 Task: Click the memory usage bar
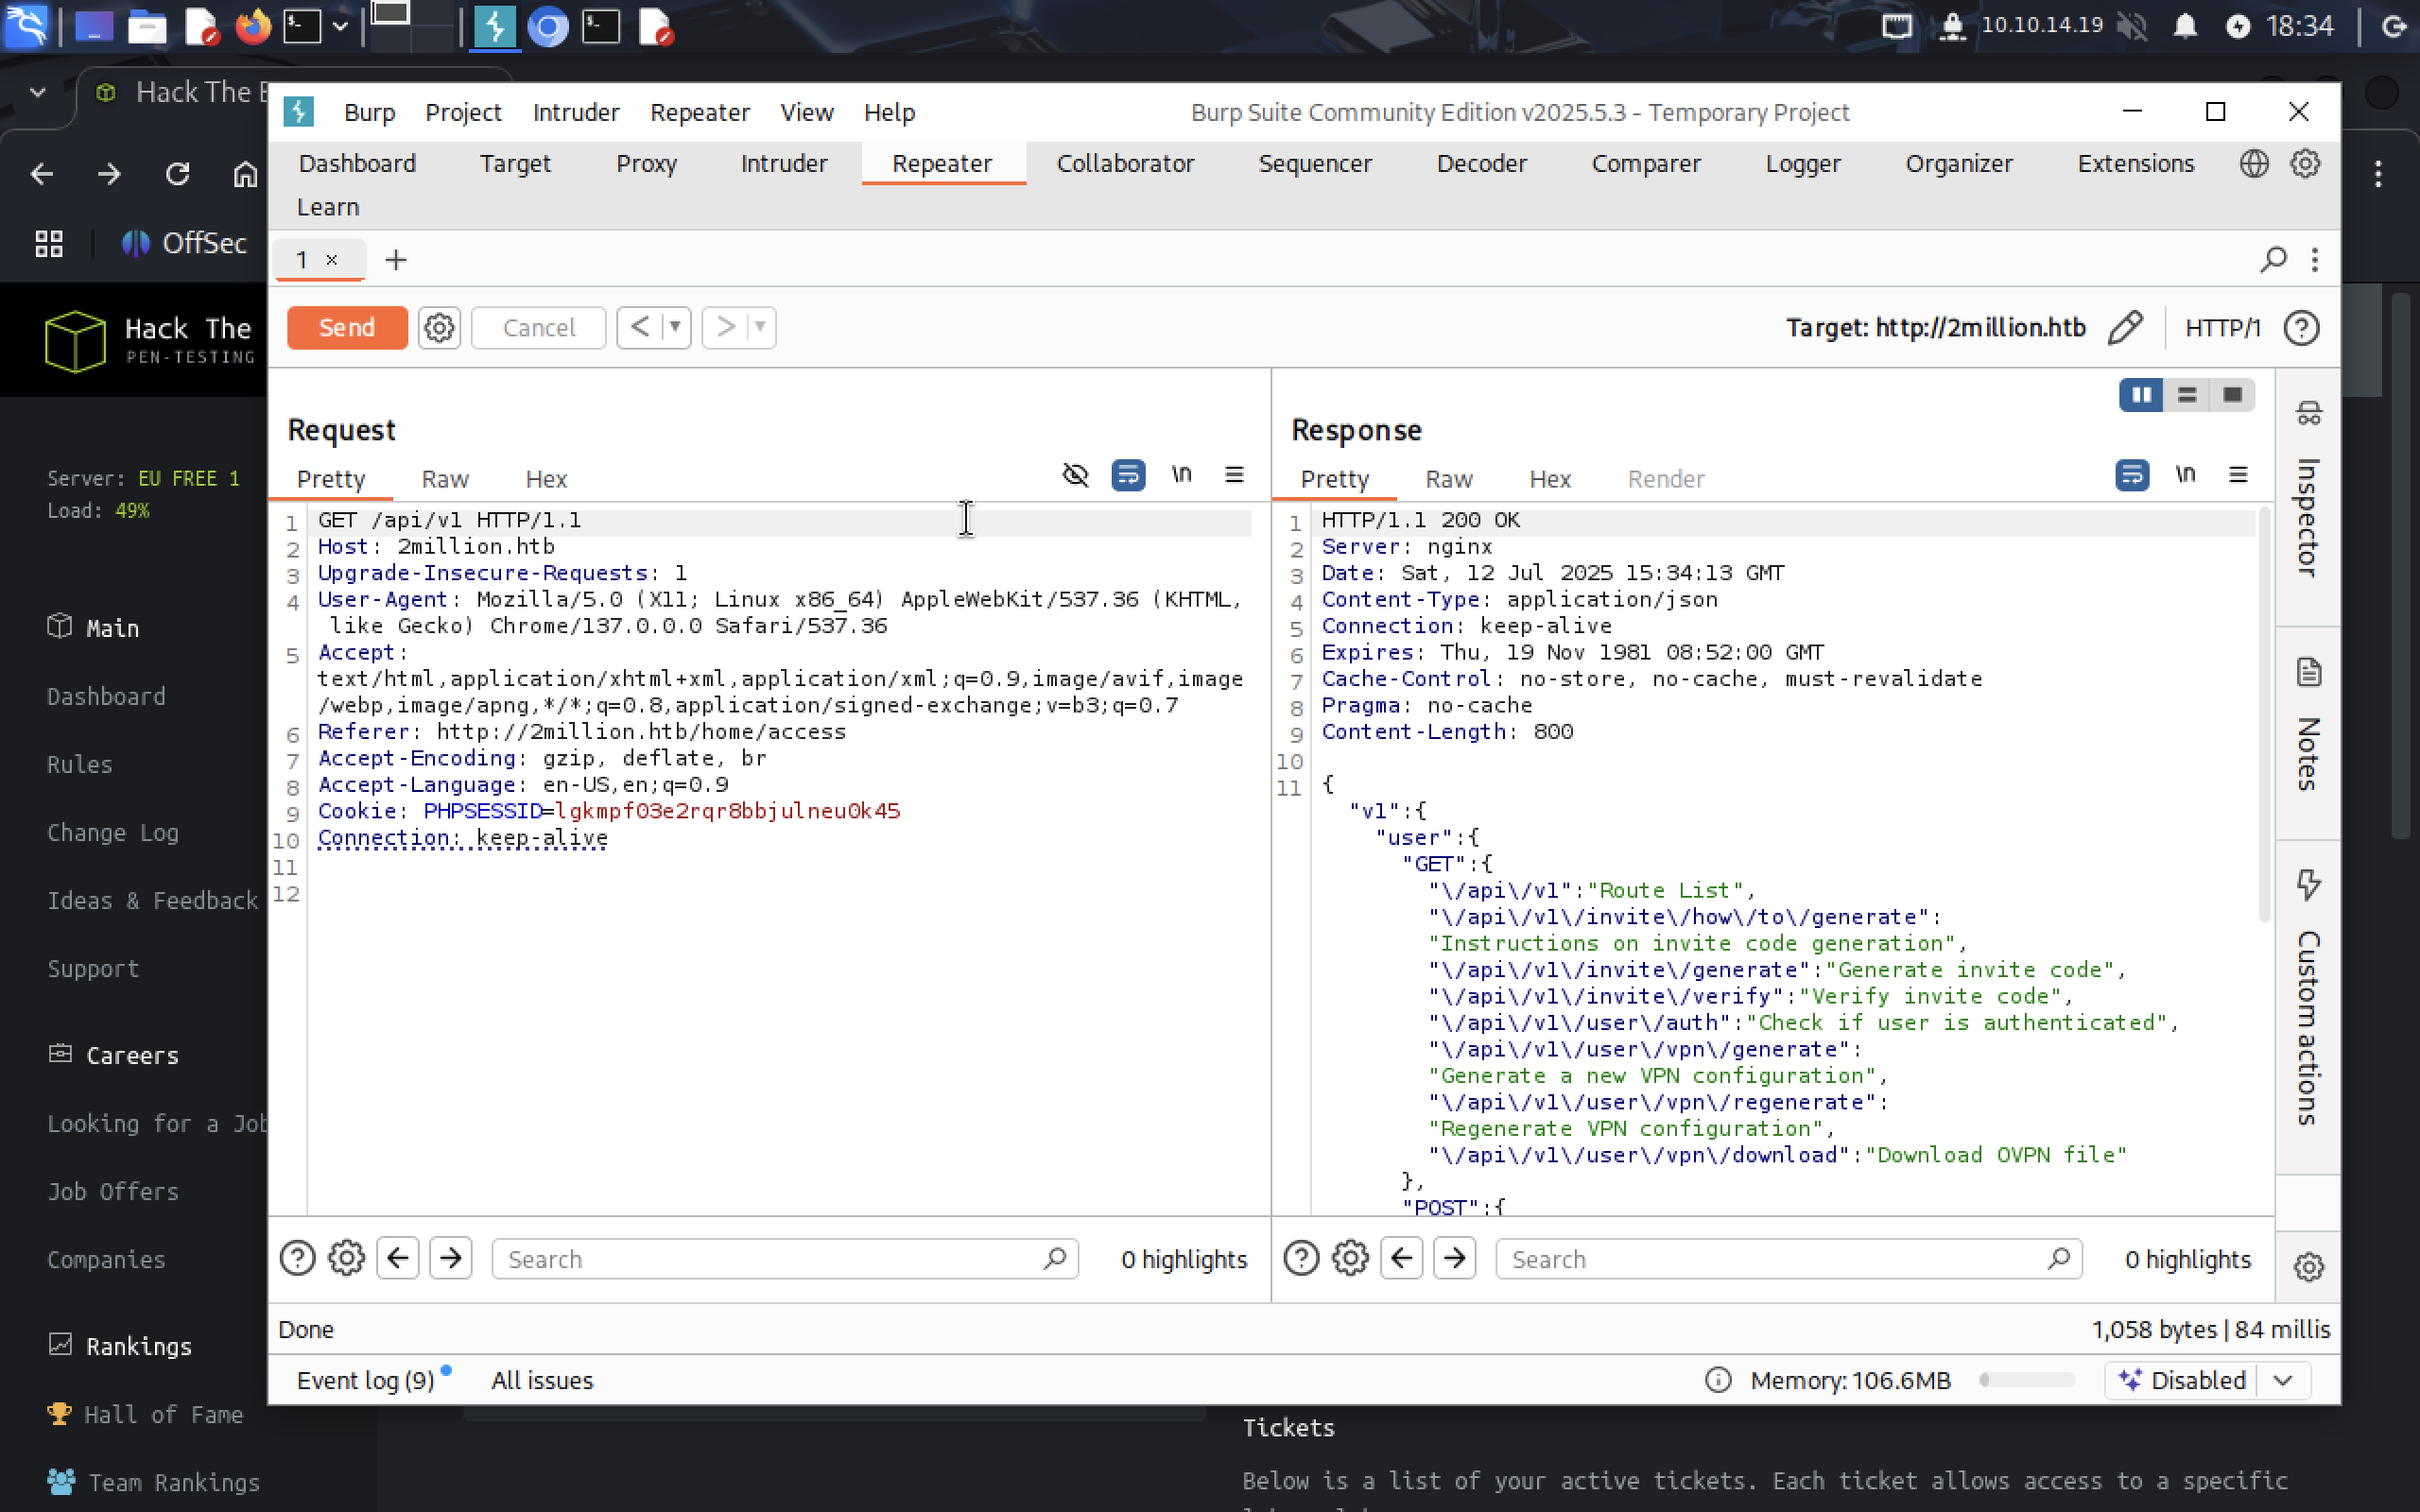(2027, 1380)
